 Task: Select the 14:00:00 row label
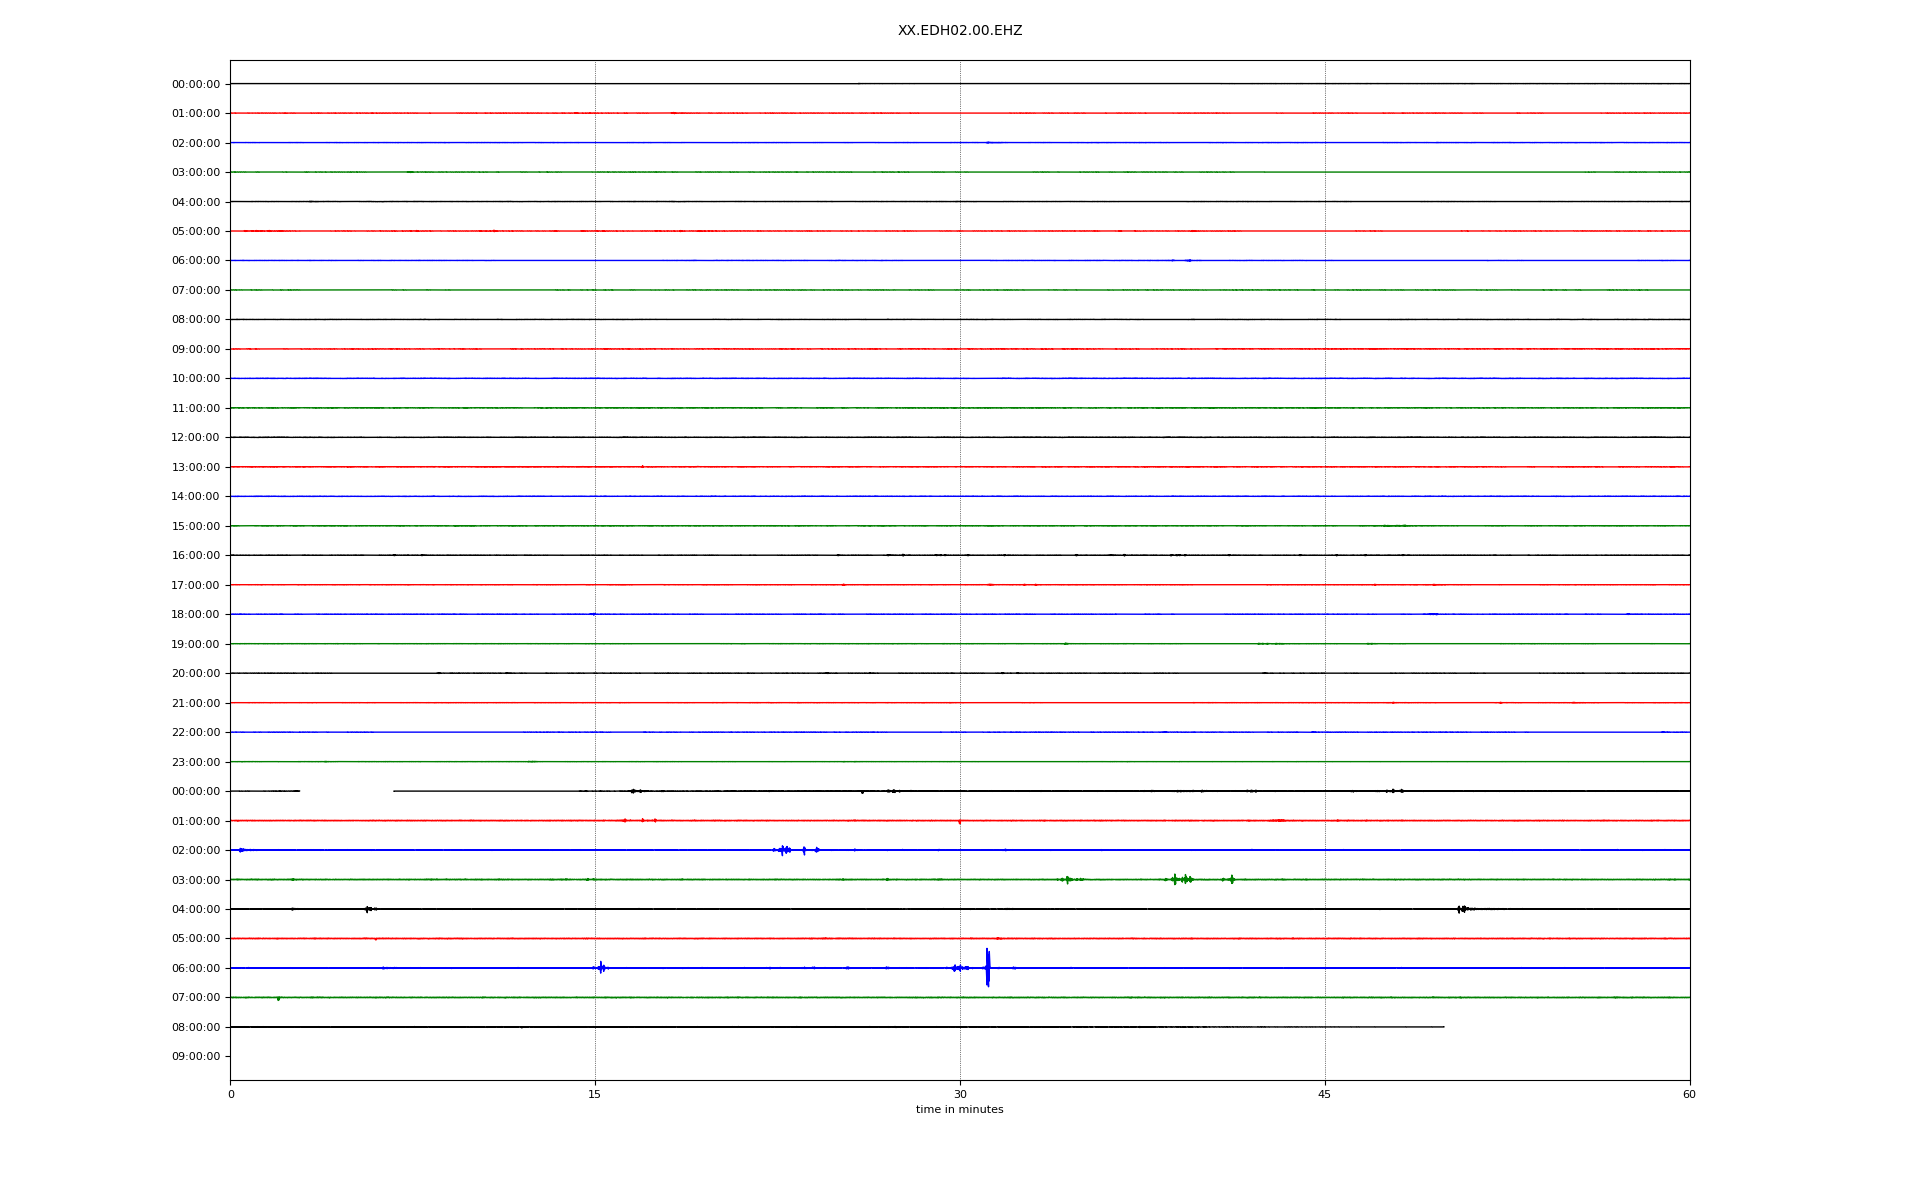(195, 497)
